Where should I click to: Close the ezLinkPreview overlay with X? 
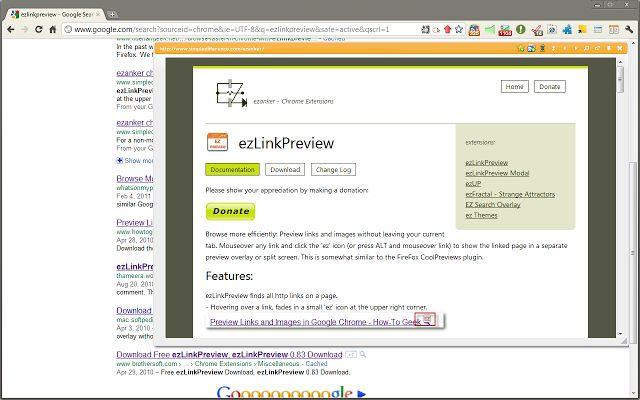[620, 48]
